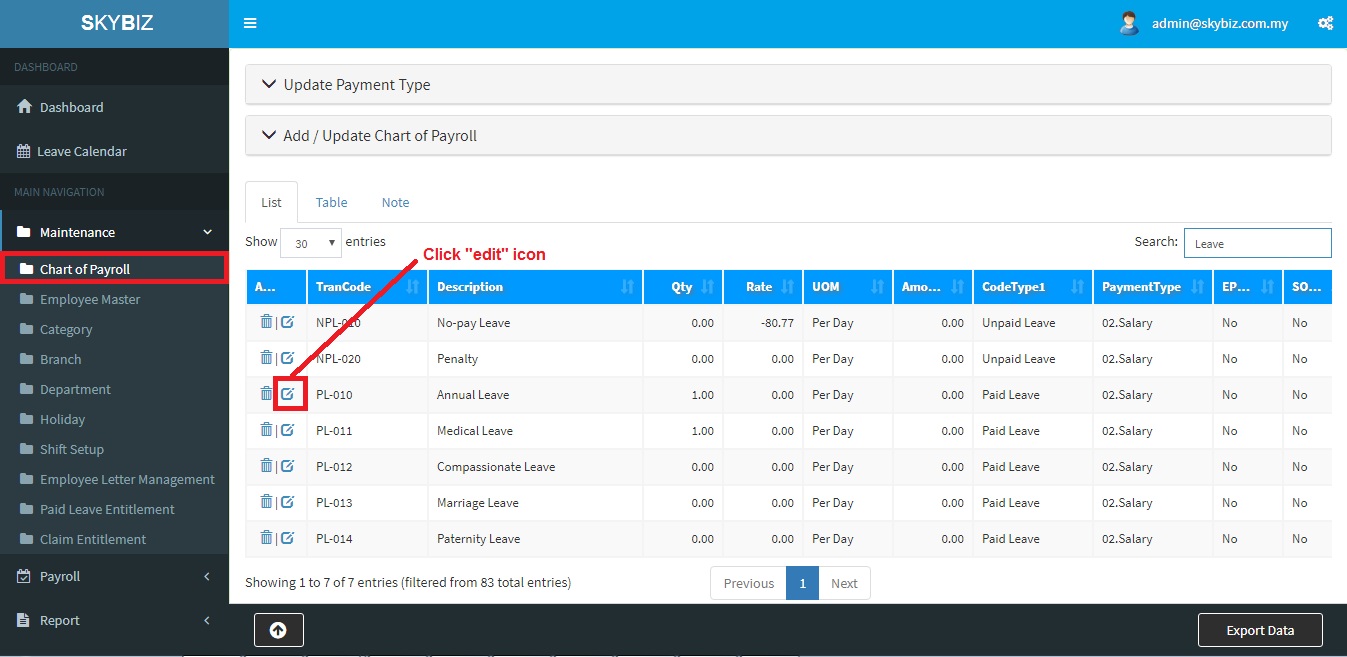Click edit icon for Medical Leave row
This screenshot has height=657, width=1347.
pos(288,430)
